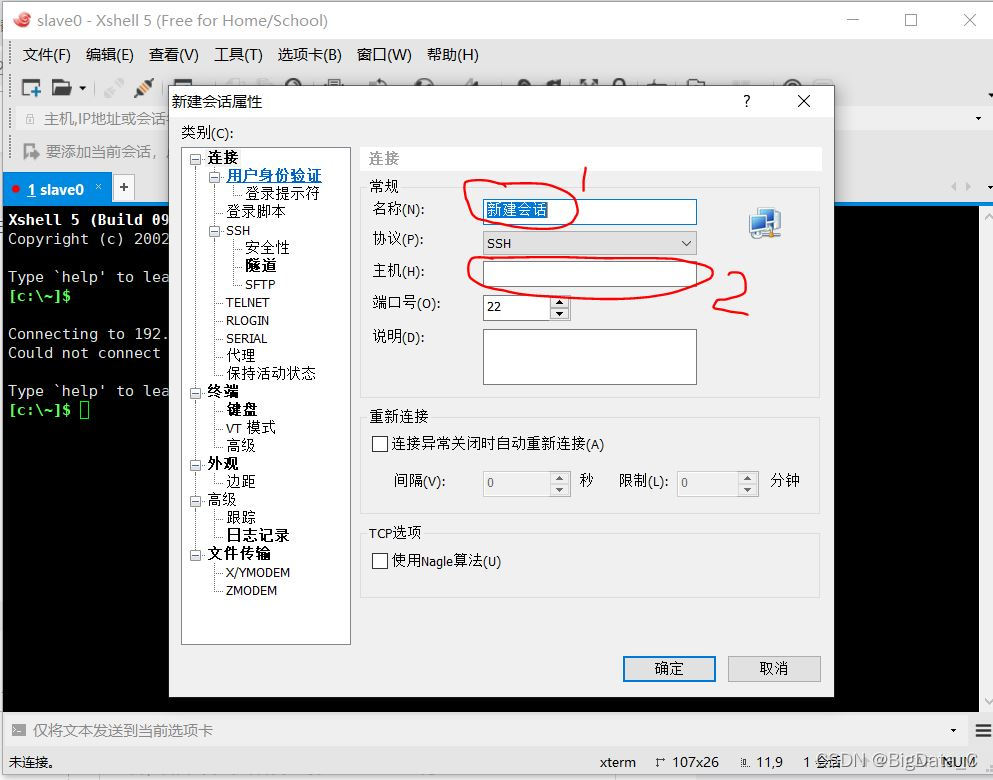
Task: Click the 名称 input field
Action: 590,211
